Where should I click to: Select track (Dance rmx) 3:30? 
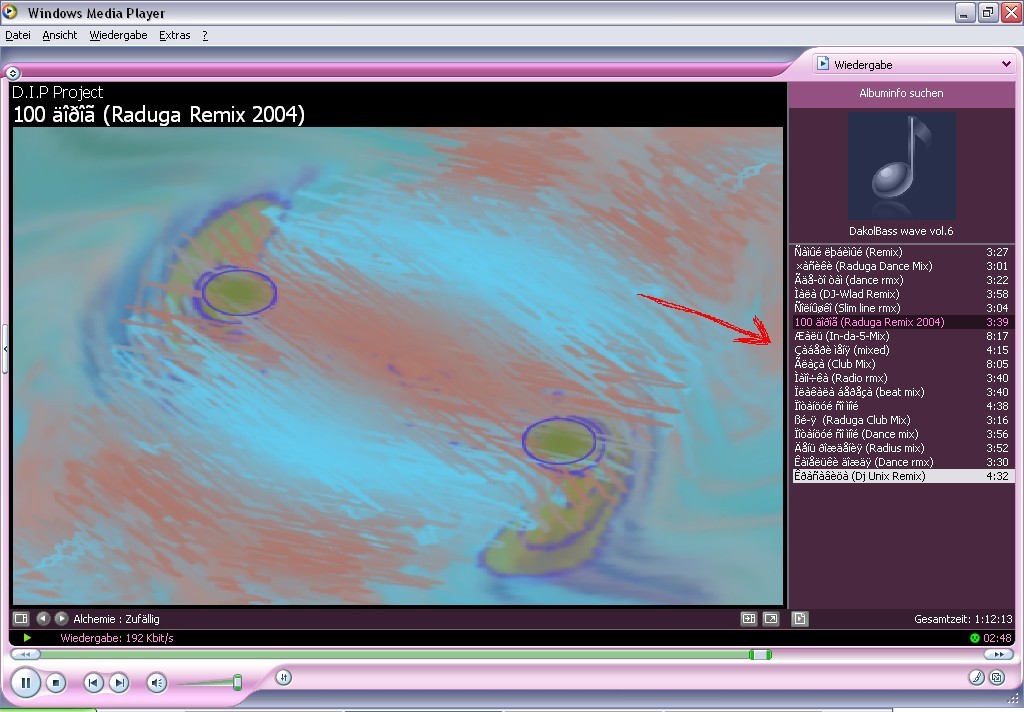click(902, 462)
